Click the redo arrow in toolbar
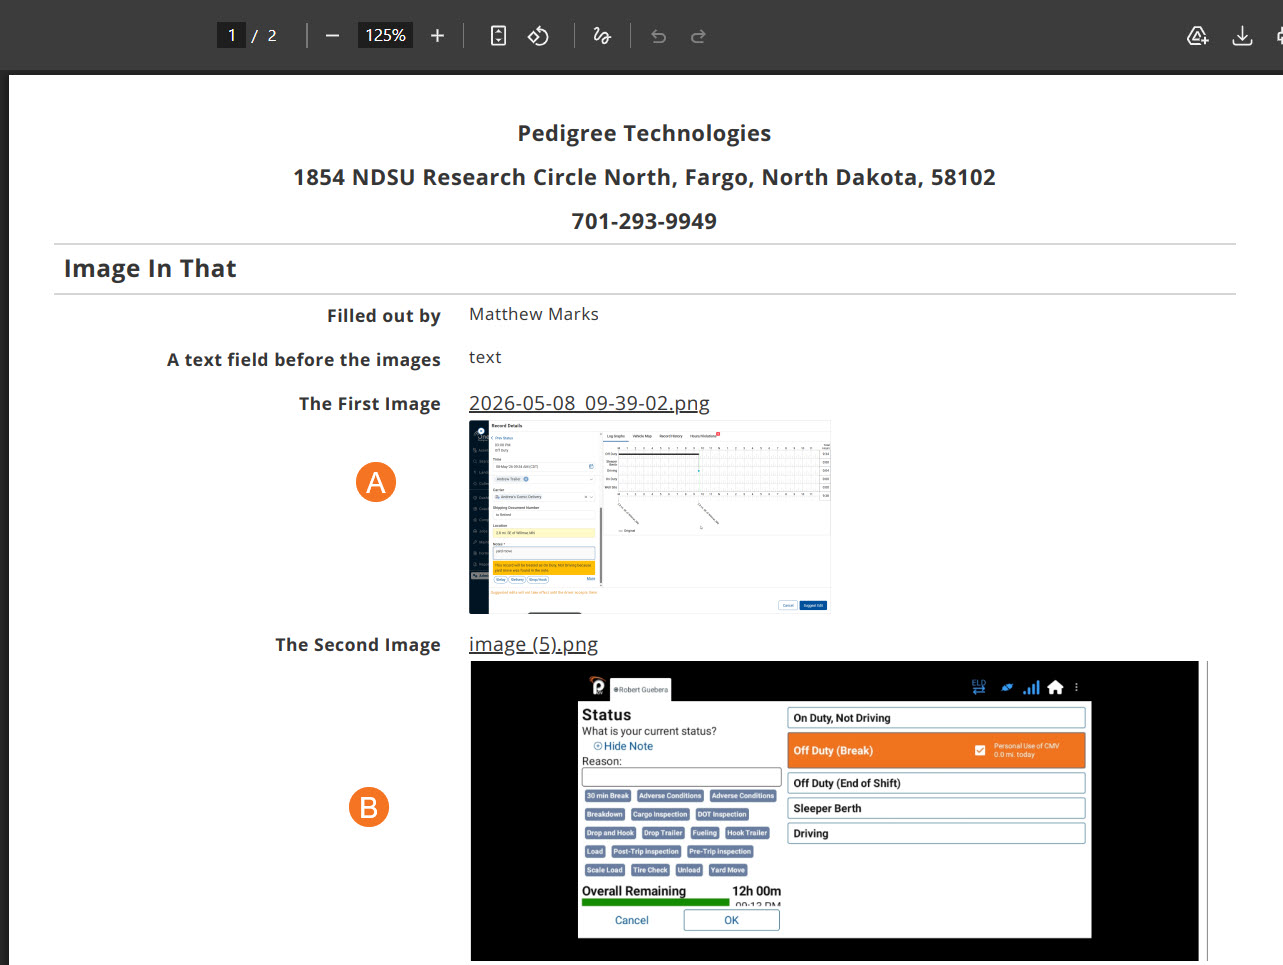This screenshot has width=1283, height=965. point(698,36)
